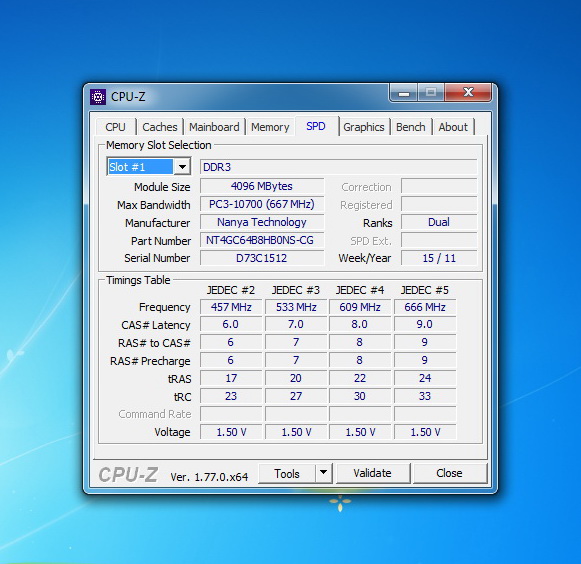Minimize the CPU-Z window
Image resolution: width=581 pixels, height=564 pixels.
(x=404, y=92)
